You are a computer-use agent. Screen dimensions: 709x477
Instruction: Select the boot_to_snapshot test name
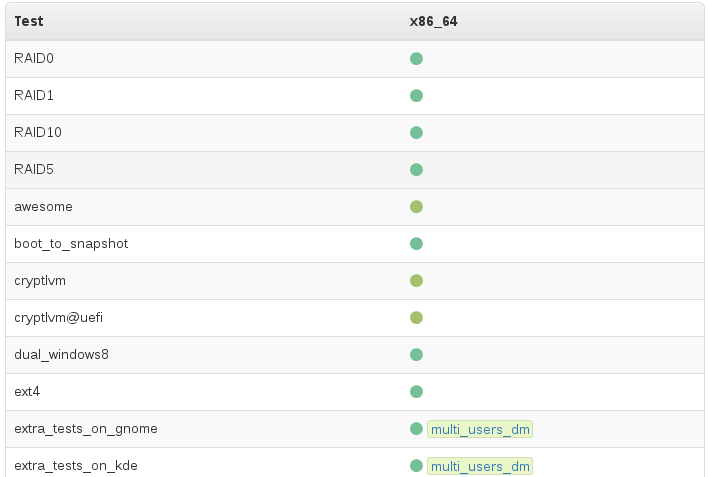pos(71,244)
